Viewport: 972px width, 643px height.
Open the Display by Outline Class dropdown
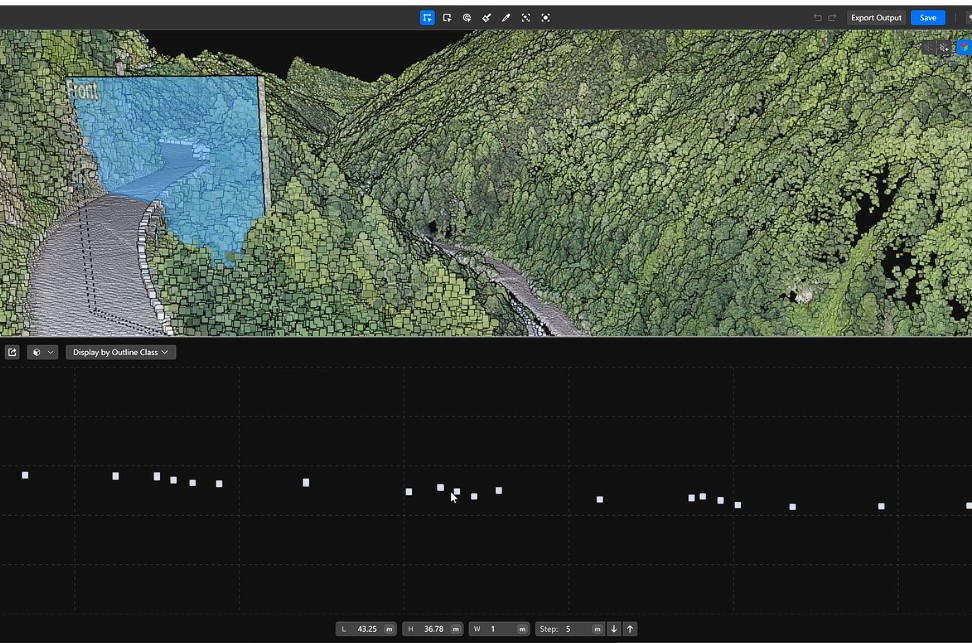(x=121, y=352)
